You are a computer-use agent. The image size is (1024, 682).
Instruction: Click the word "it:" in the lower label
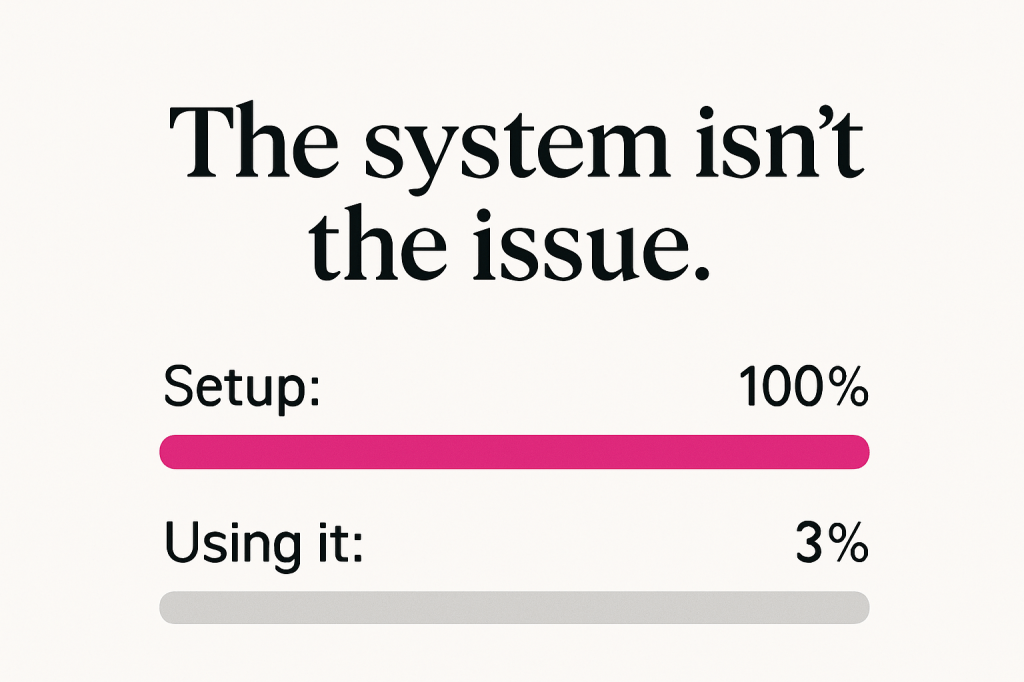coord(336,543)
